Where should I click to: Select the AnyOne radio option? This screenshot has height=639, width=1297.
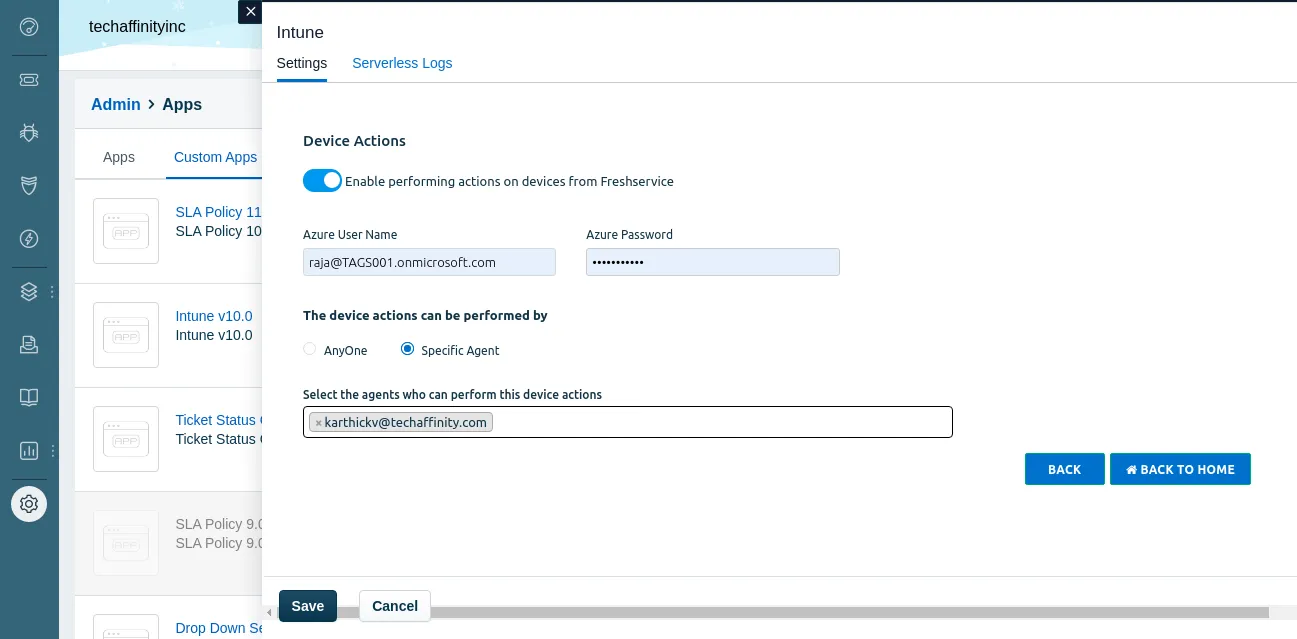(x=309, y=349)
